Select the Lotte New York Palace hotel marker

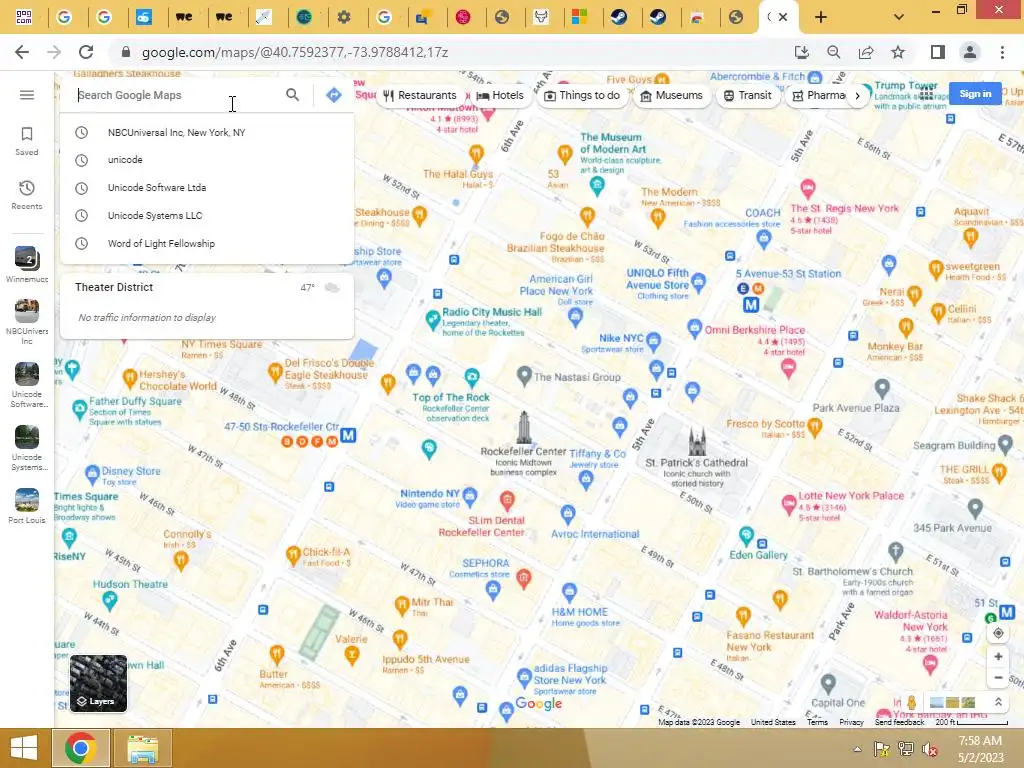pos(788,504)
